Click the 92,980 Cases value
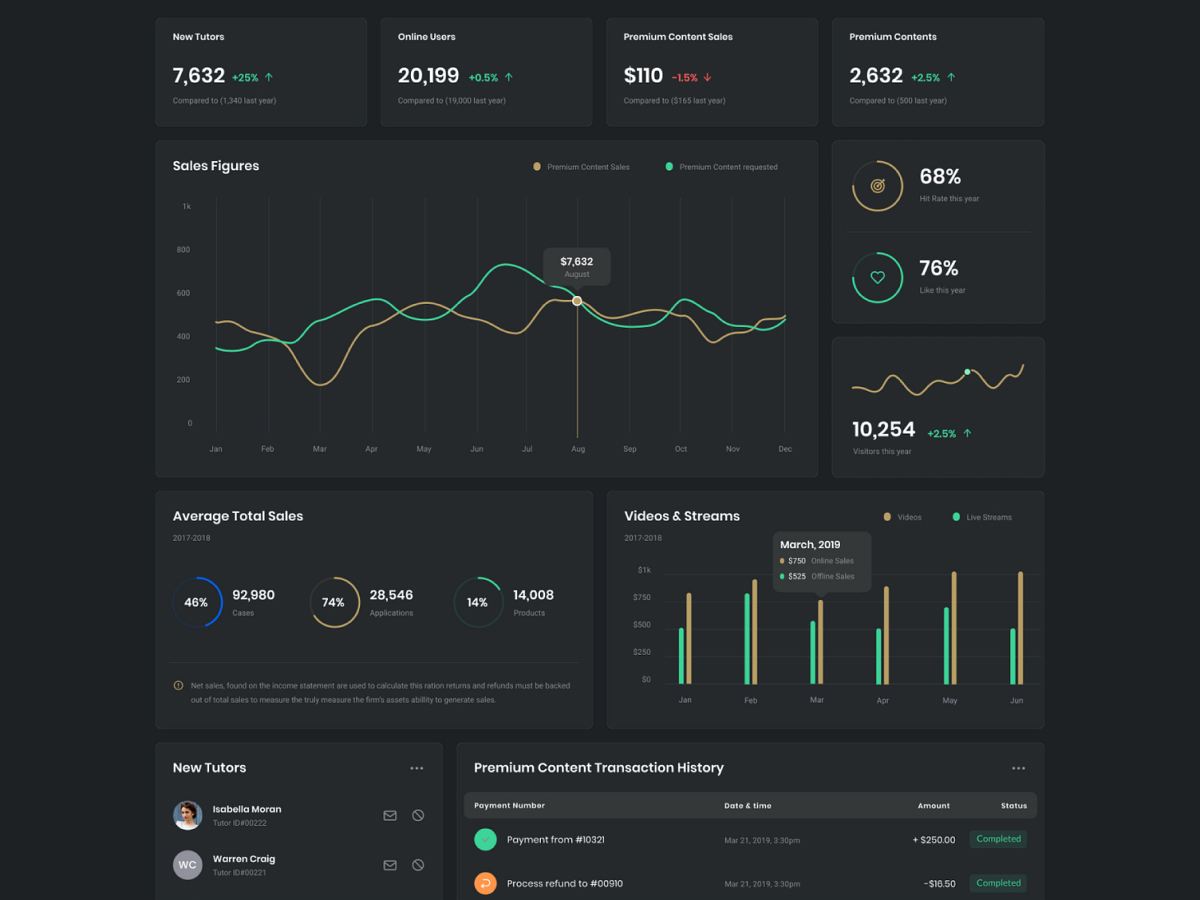 click(x=253, y=595)
